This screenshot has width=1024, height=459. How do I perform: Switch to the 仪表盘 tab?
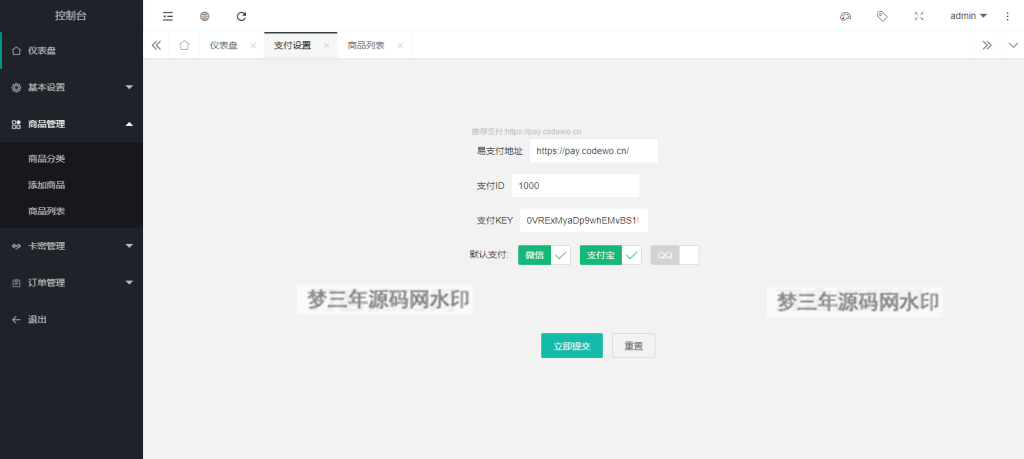(224, 46)
